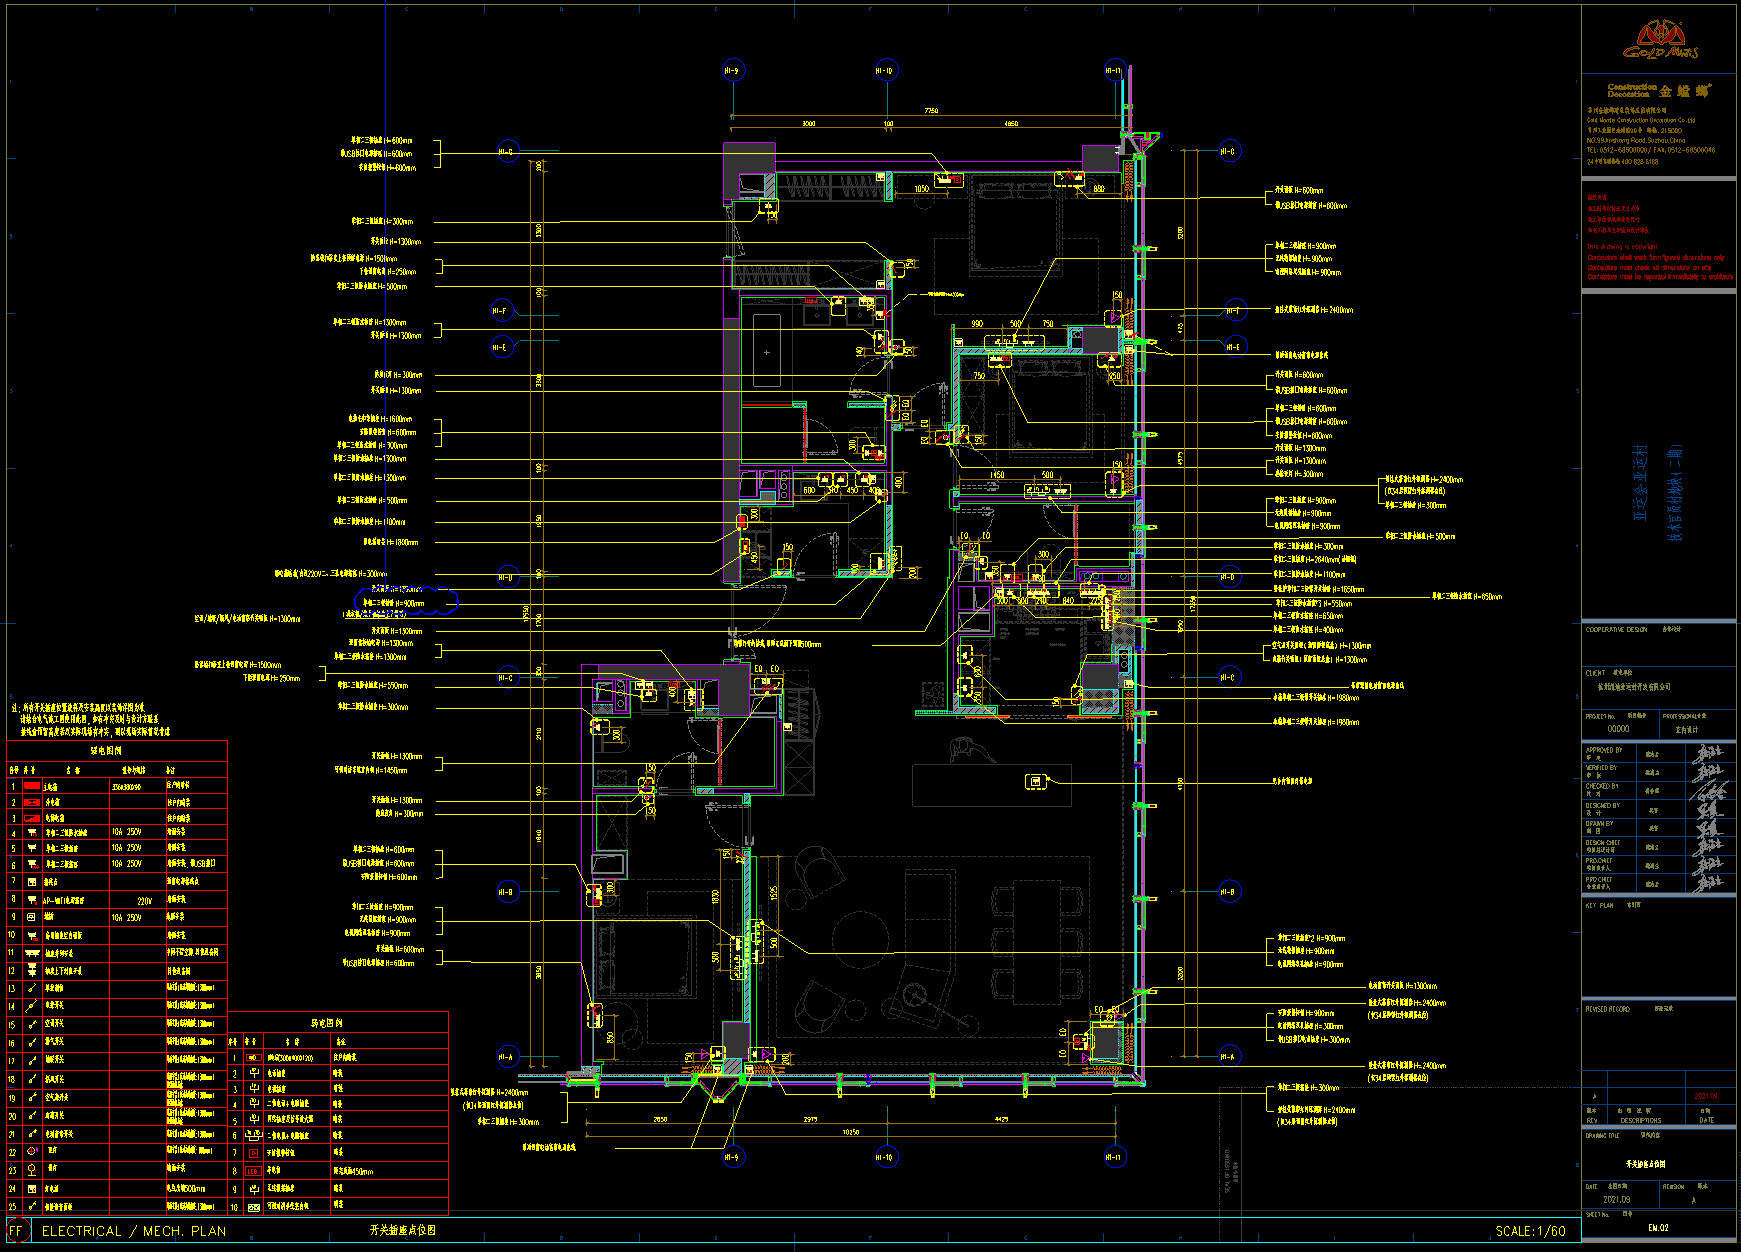Image resolution: width=1741 pixels, height=1252 pixels.
Task: Click left grid bubble HI-A
Action: click(x=506, y=1056)
